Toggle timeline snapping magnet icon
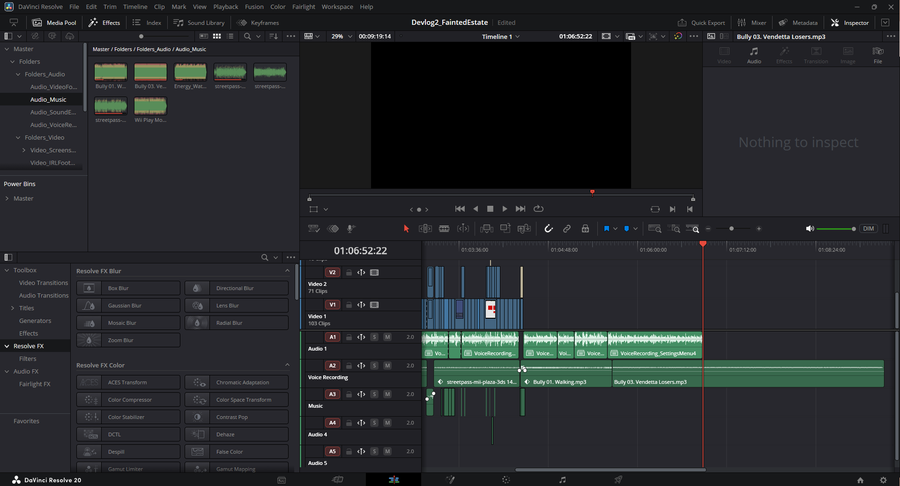The image size is (900, 486). [x=548, y=229]
